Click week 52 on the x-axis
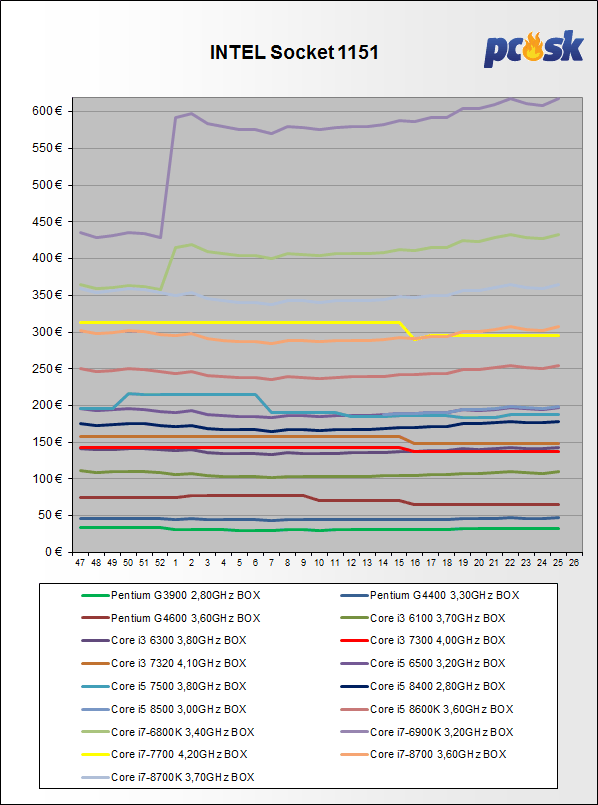 [160, 563]
